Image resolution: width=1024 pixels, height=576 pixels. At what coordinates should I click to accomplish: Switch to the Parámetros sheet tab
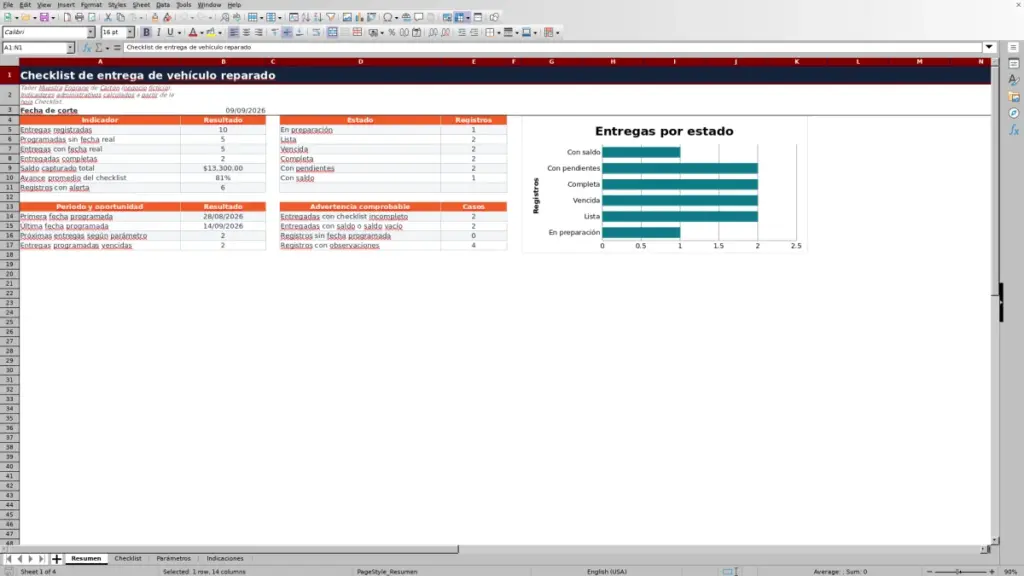pyautogui.click(x=173, y=558)
